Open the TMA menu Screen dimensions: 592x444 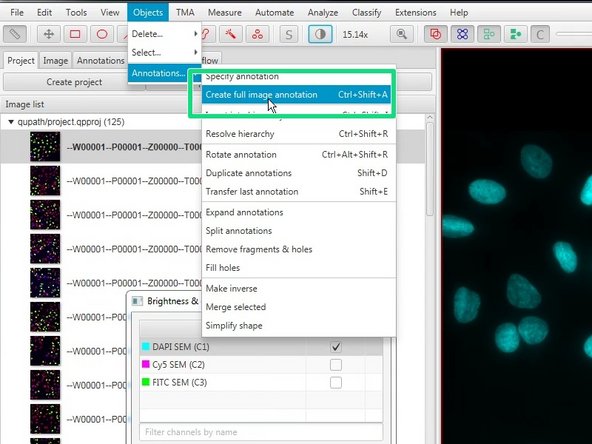tap(185, 12)
